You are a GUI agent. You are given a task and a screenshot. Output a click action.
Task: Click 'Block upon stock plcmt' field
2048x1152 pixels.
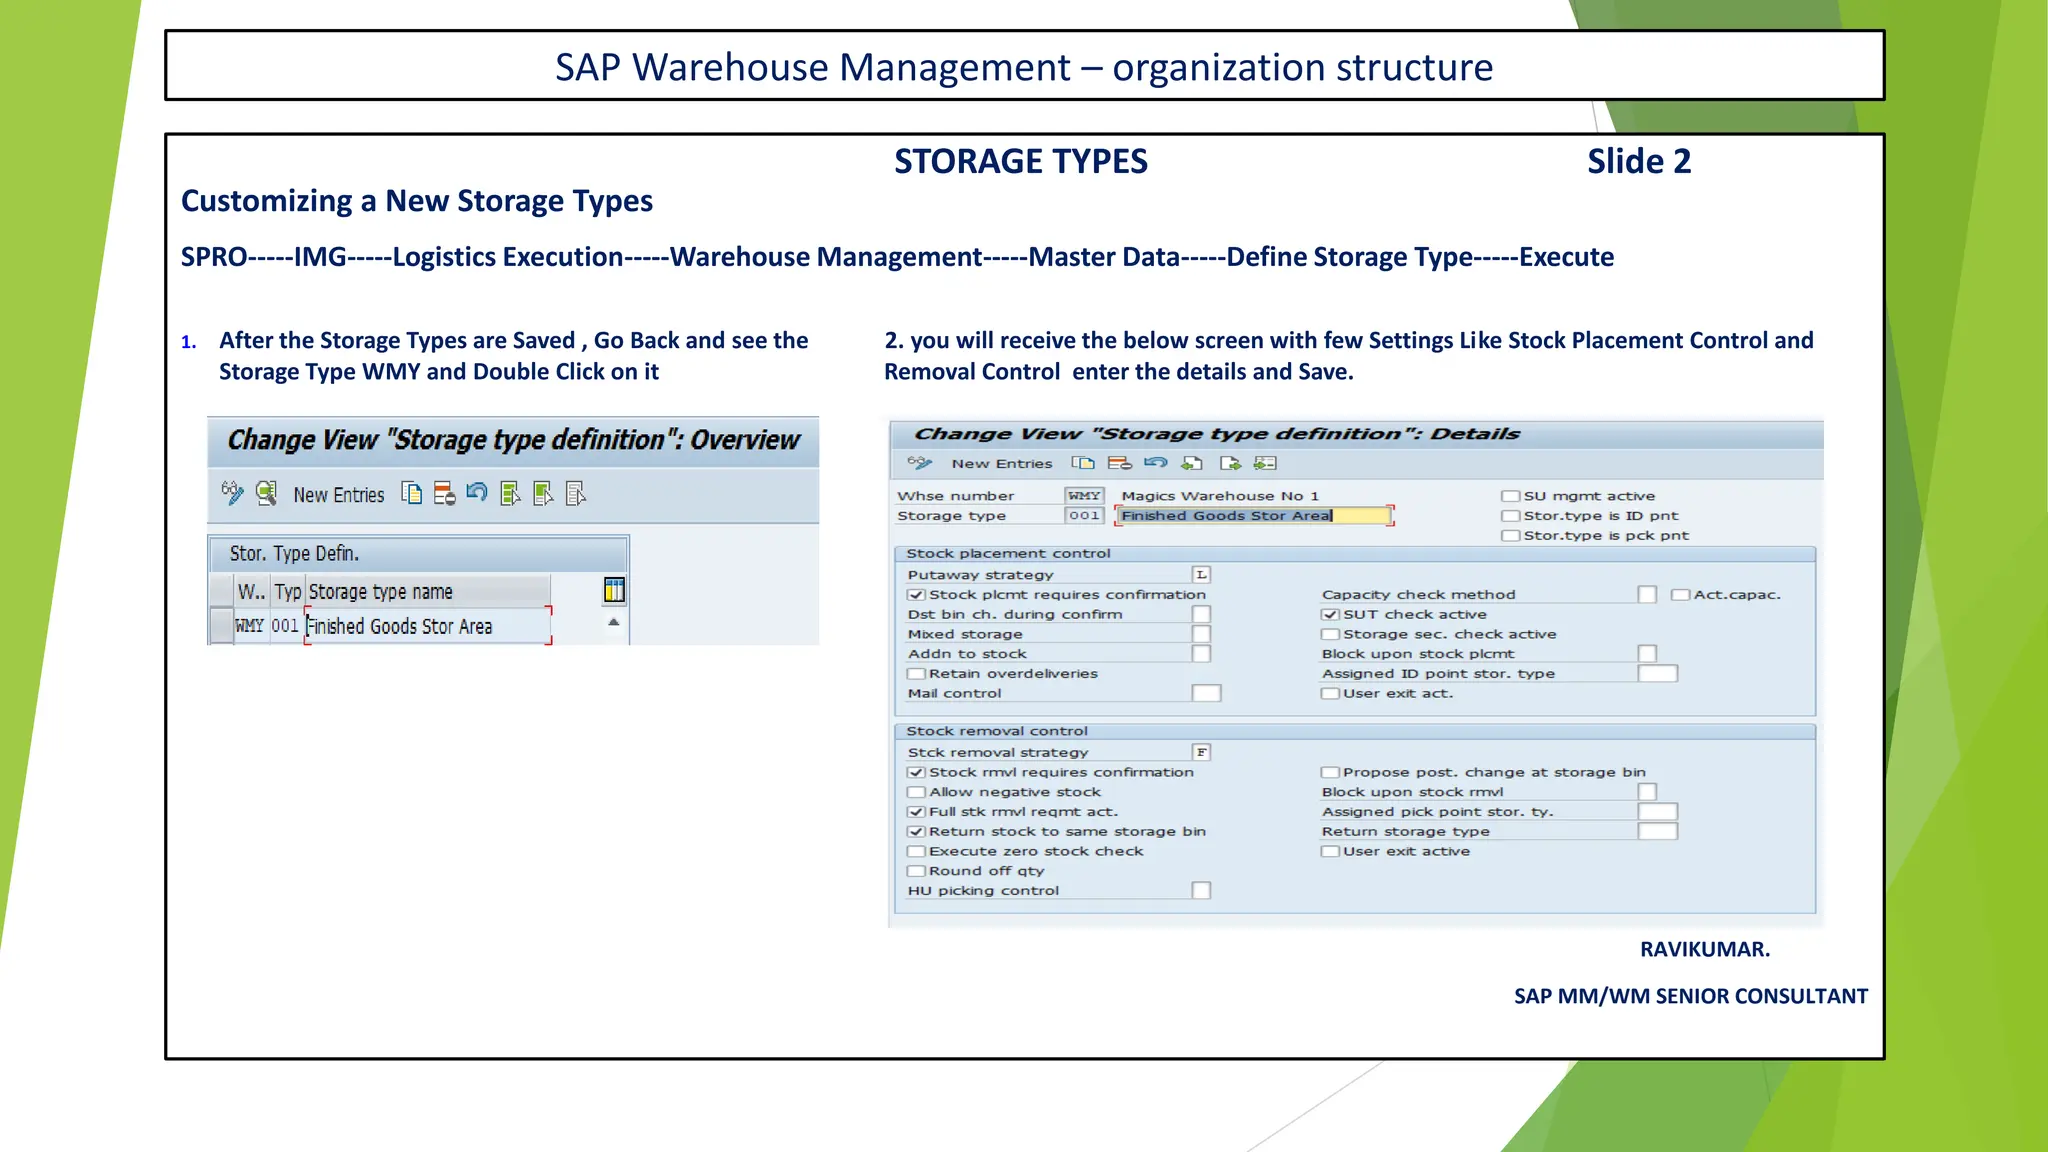click(1647, 654)
